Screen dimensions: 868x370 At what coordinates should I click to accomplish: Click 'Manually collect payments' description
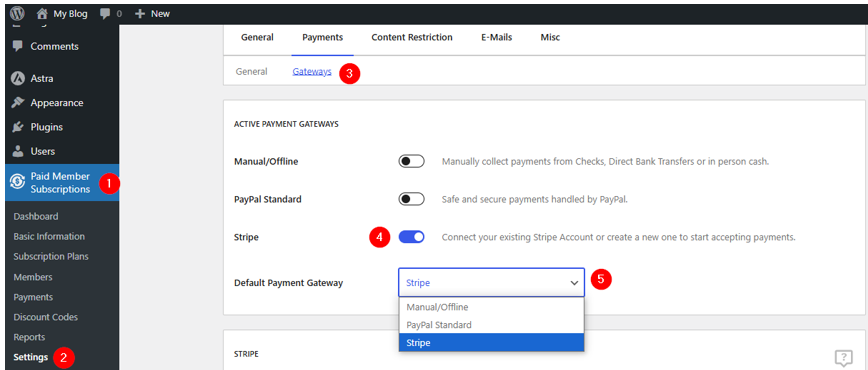(x=606, y=162)
